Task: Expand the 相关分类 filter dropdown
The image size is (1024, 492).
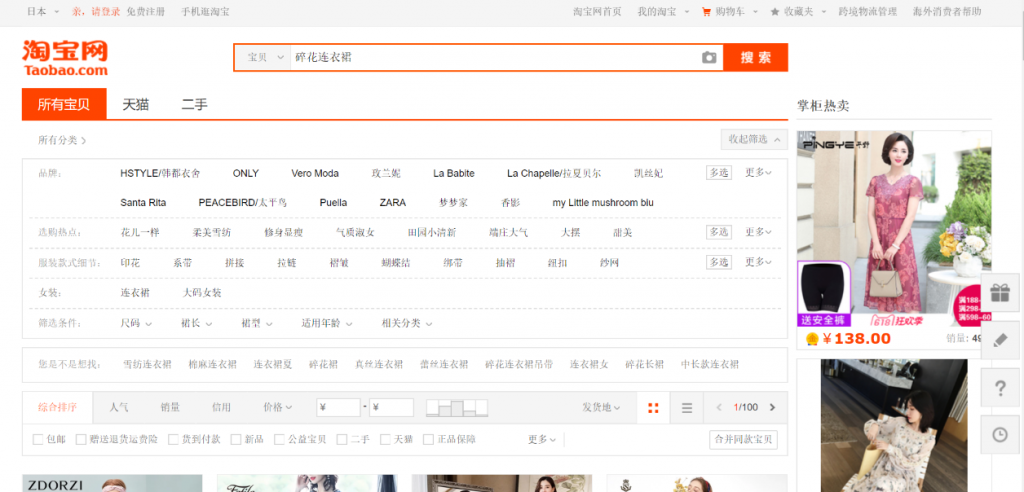Action: pos(407,323)
